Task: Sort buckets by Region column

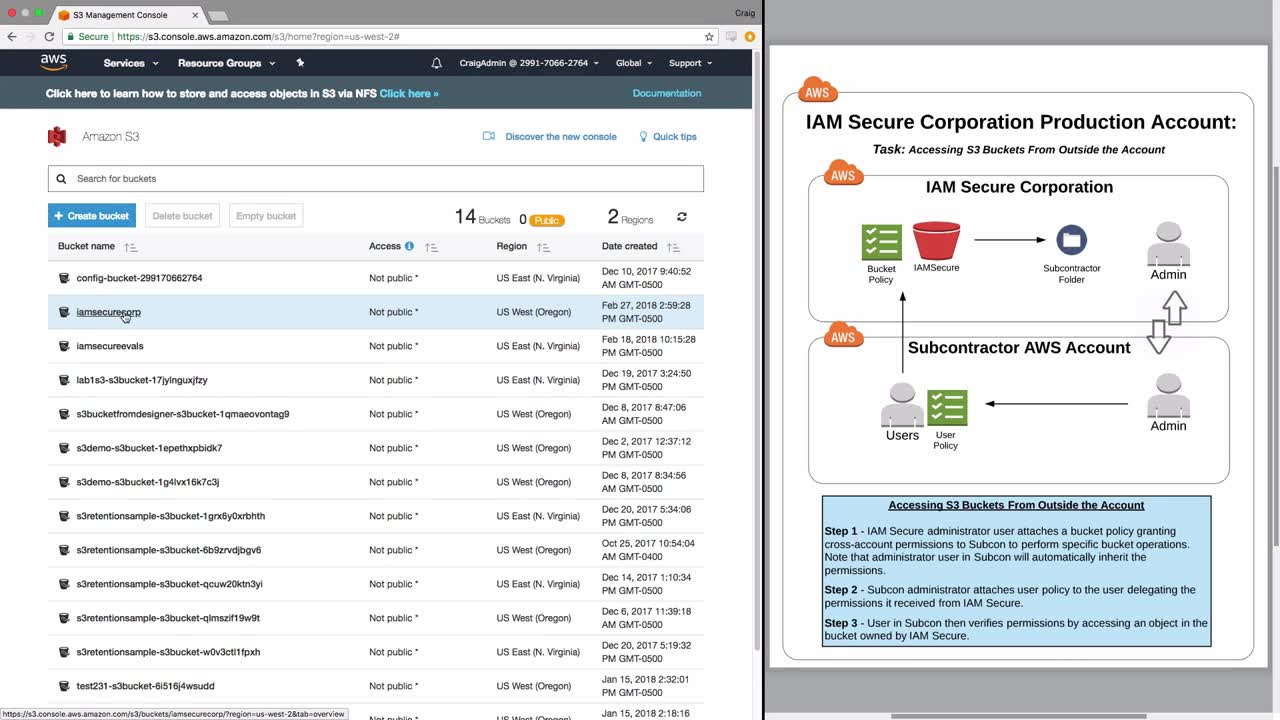Action: 543,247
